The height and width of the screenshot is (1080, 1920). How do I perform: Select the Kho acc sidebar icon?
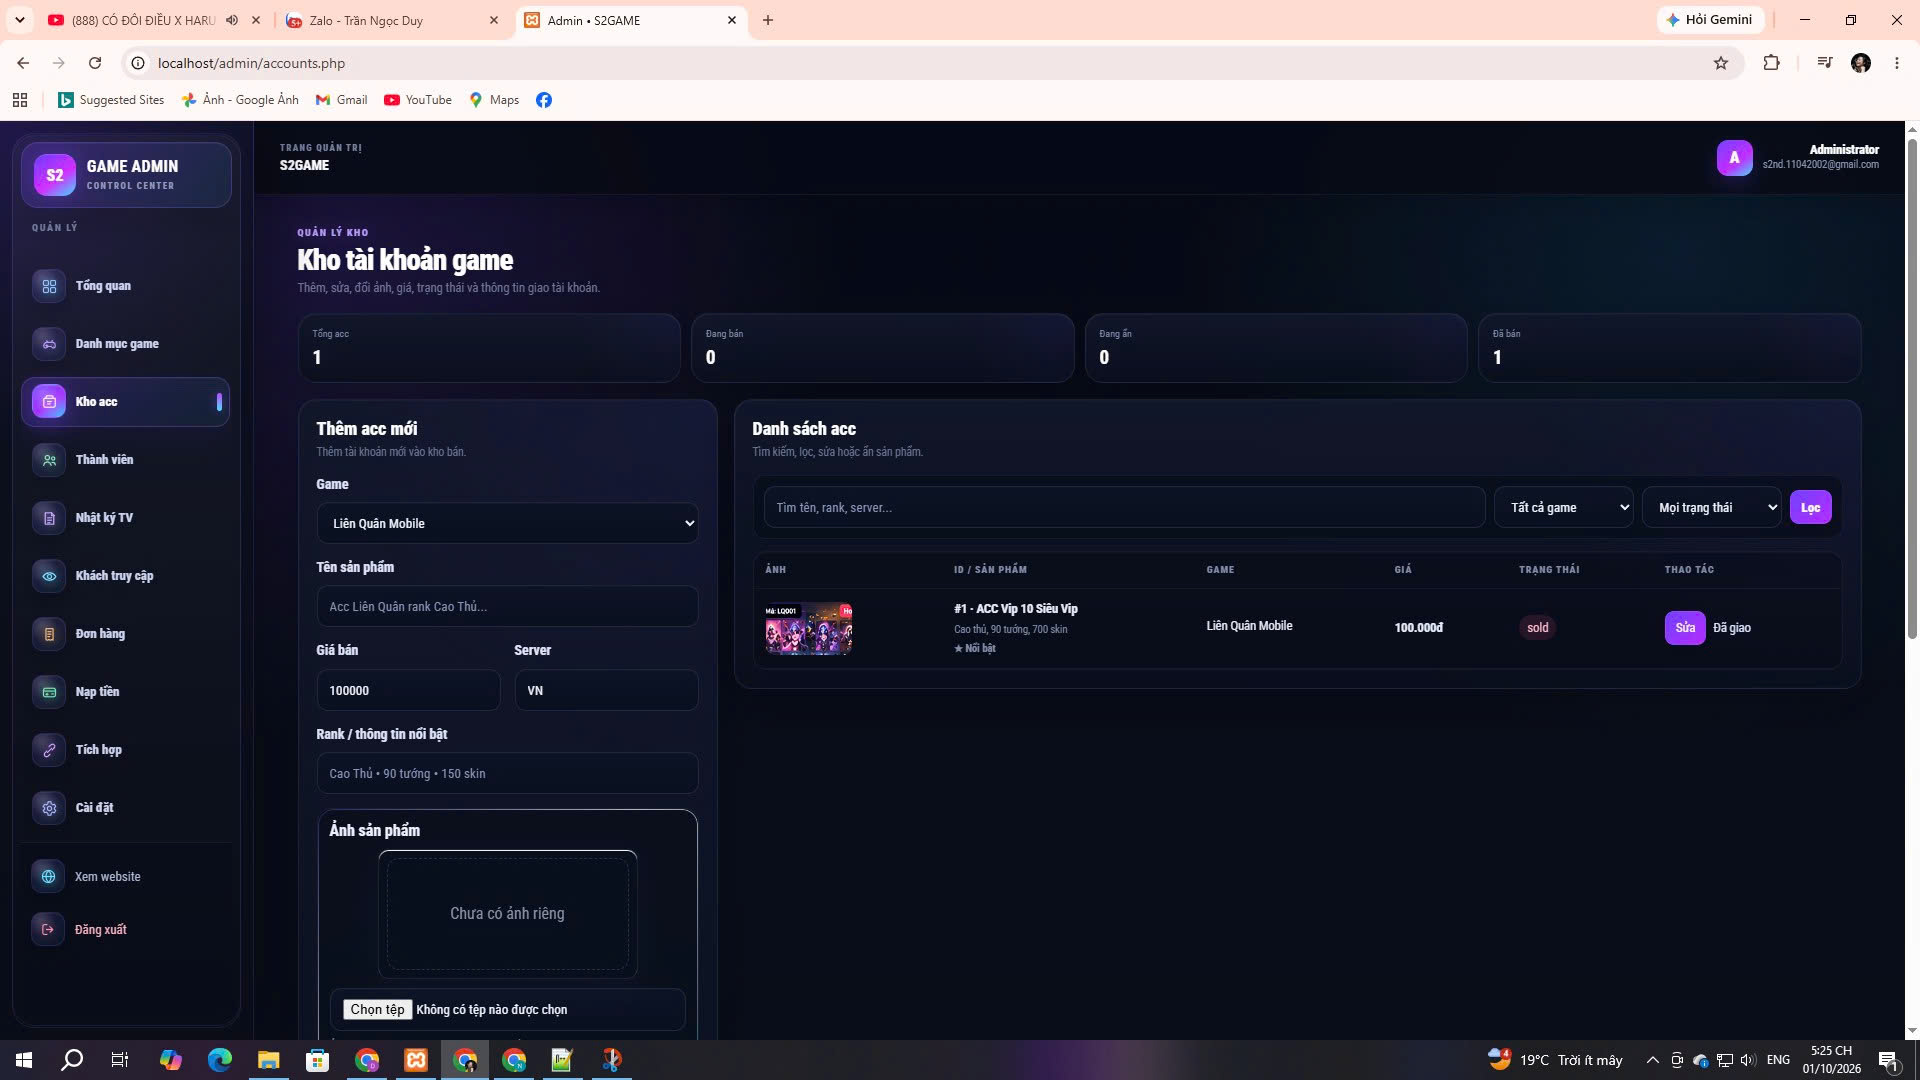pyautogui.click(x=49, y=402)
